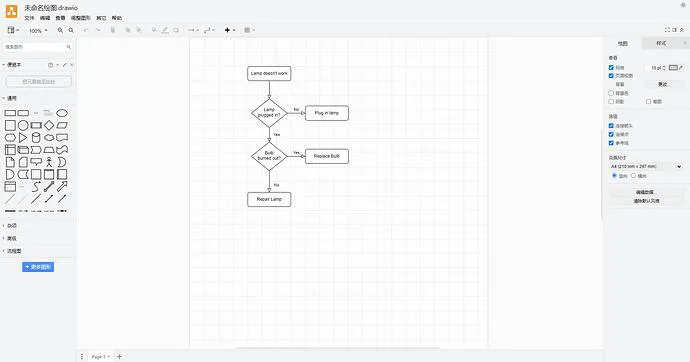Click the grid color swatch
The image size is (690, 362).
673,67
